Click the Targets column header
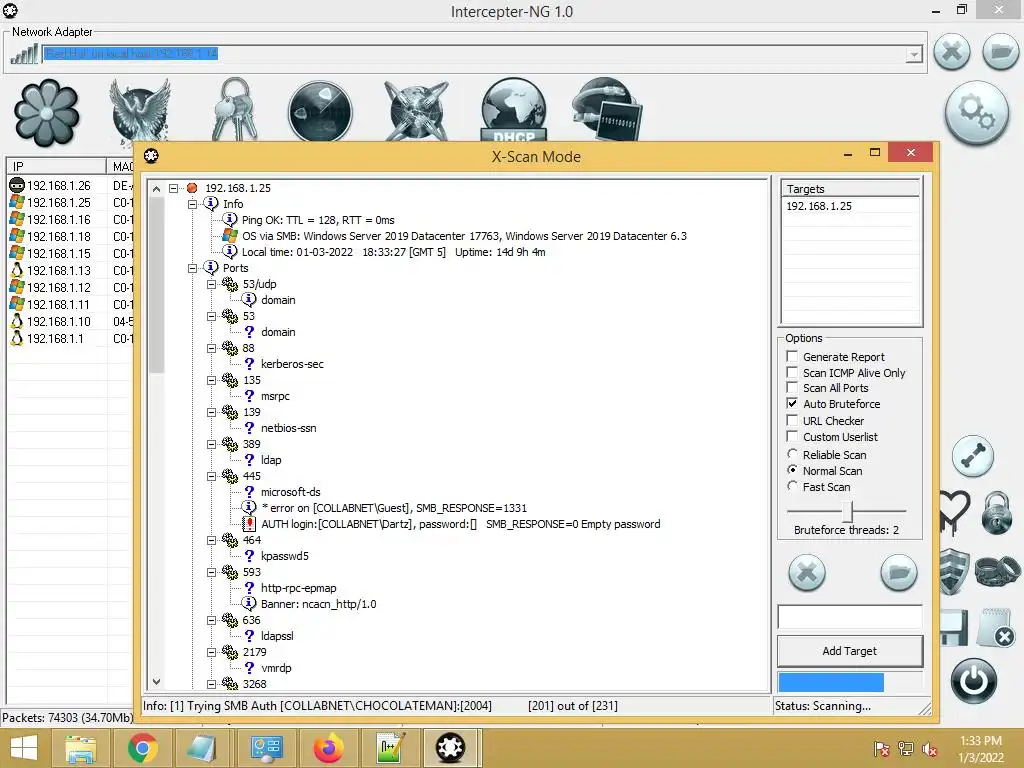The image size is (1024, 768). click(x=850, y=189)
